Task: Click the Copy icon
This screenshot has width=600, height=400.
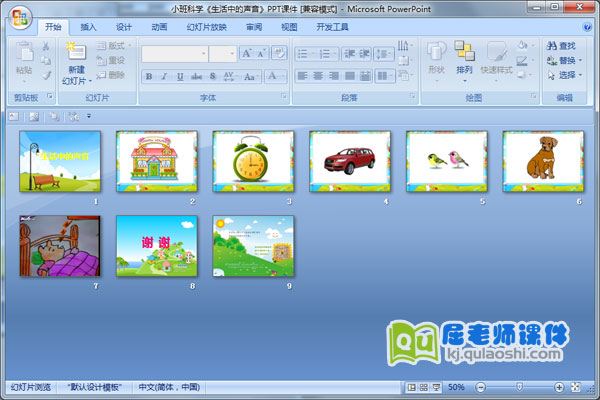Action: click(46, 60)
